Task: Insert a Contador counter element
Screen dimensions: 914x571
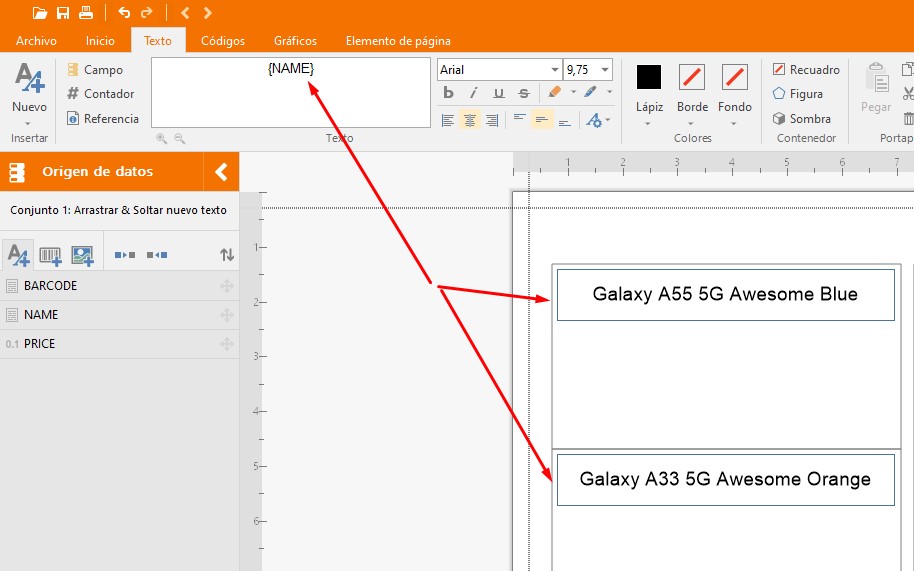Action: pos(100,94)
